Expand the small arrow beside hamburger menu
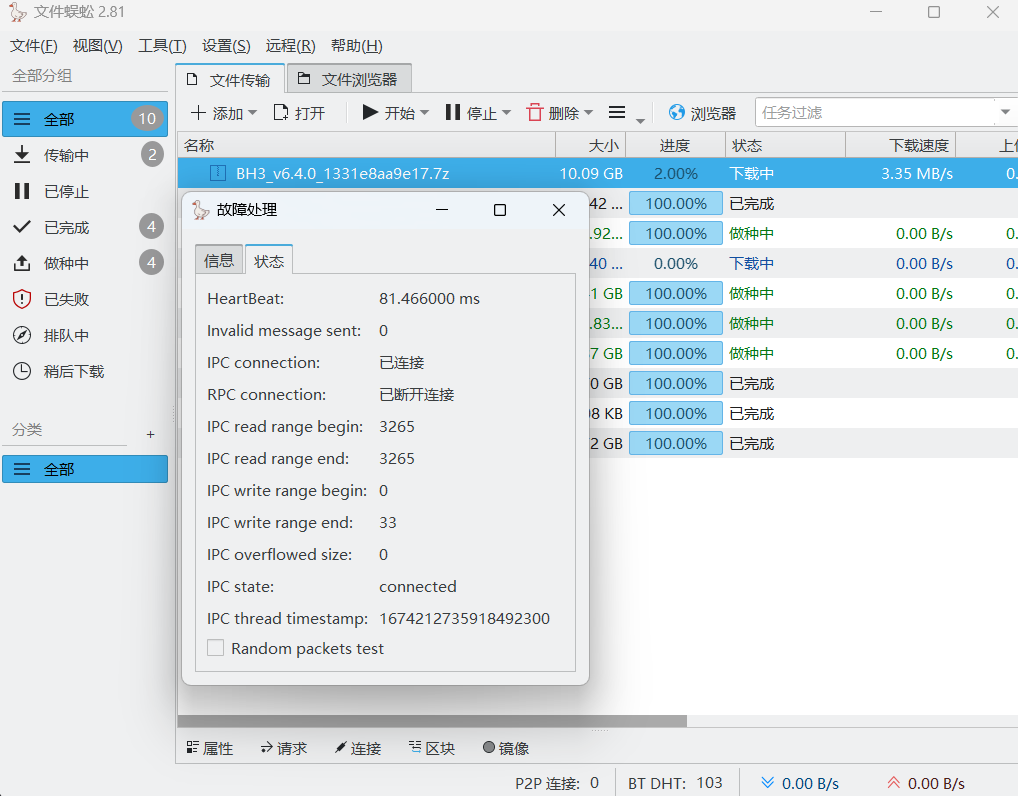This screenshot has height=796, width=1018. point(640,120)
